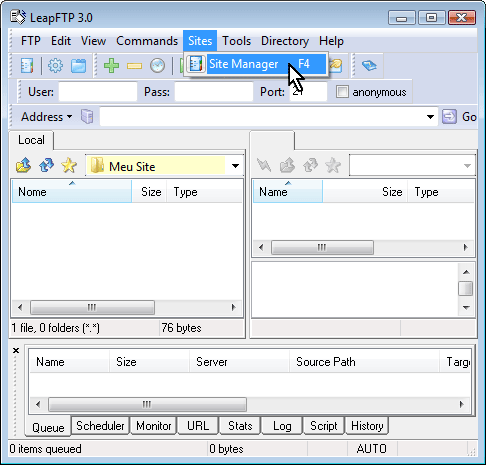Switch to the Scheduler tab
Image resolution: width=486 pixels, height=465 pixels.
point(100,426)
